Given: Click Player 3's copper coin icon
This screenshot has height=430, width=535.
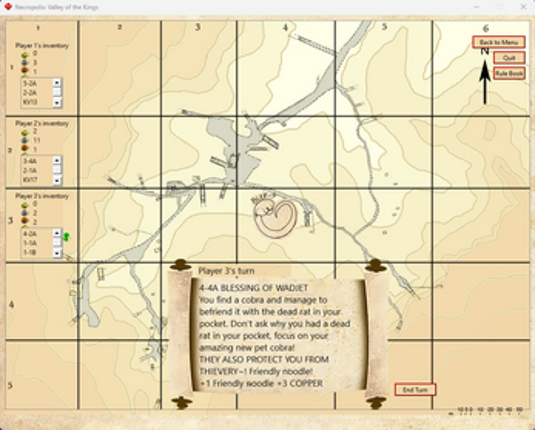Looking at the screenshot, I should (25, 221).
